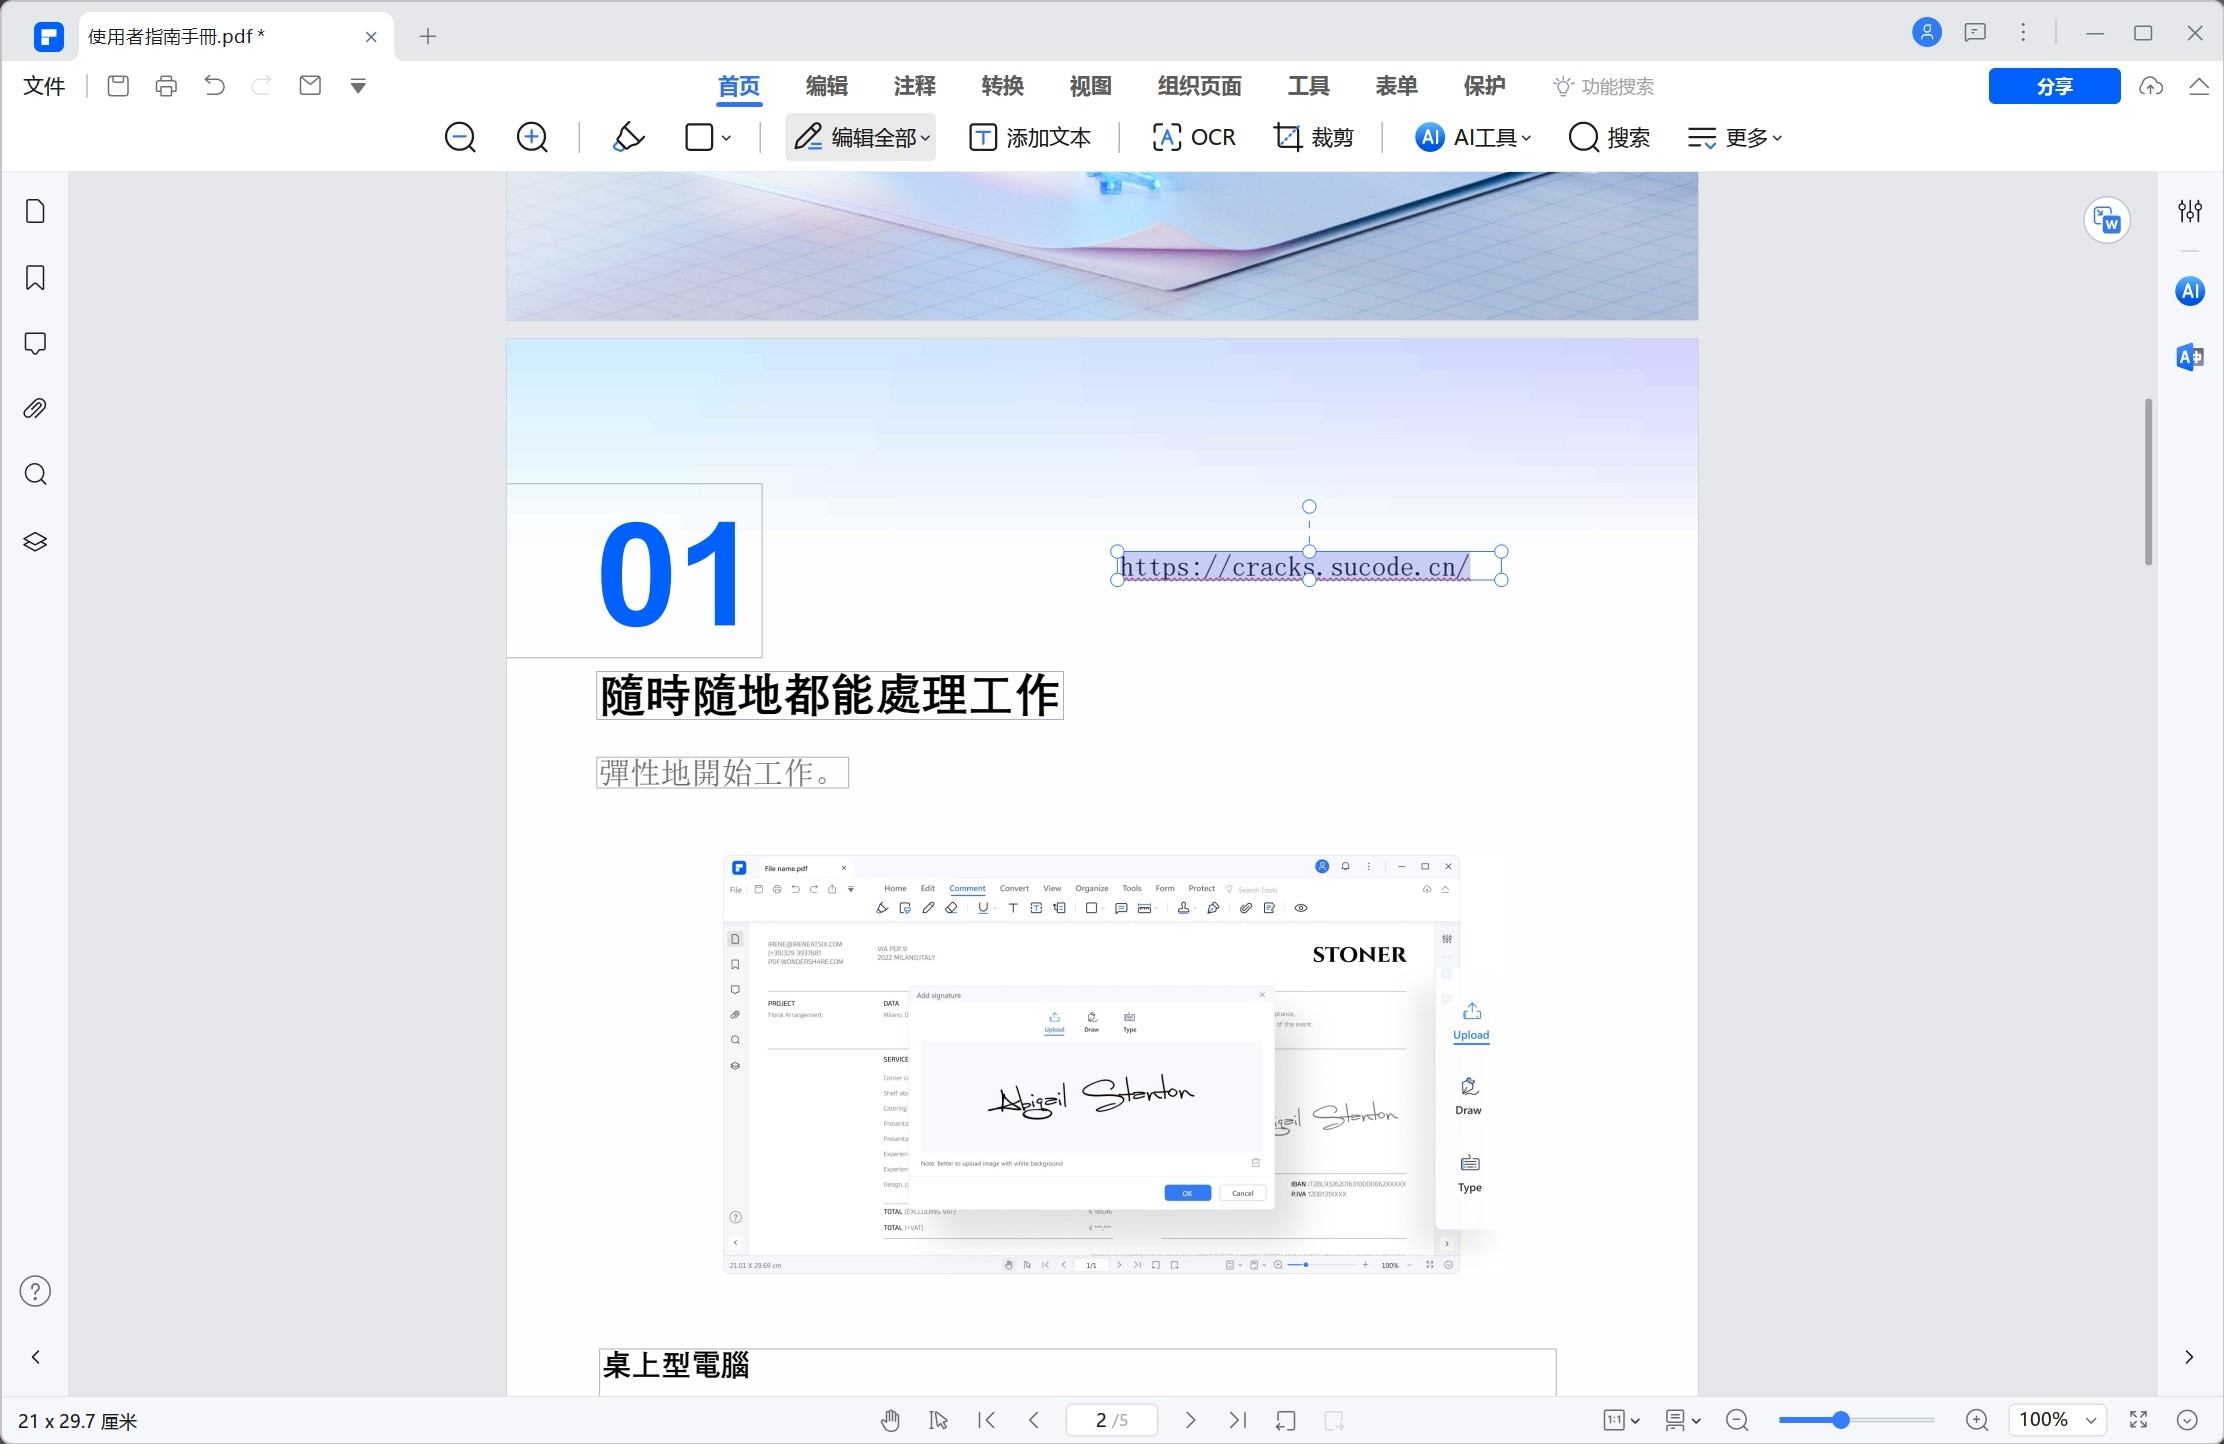Viewport: 2224px width, 1444px height.
Task: Upload to cloud using cloud icon
Action: click(x=2151, y=86)
